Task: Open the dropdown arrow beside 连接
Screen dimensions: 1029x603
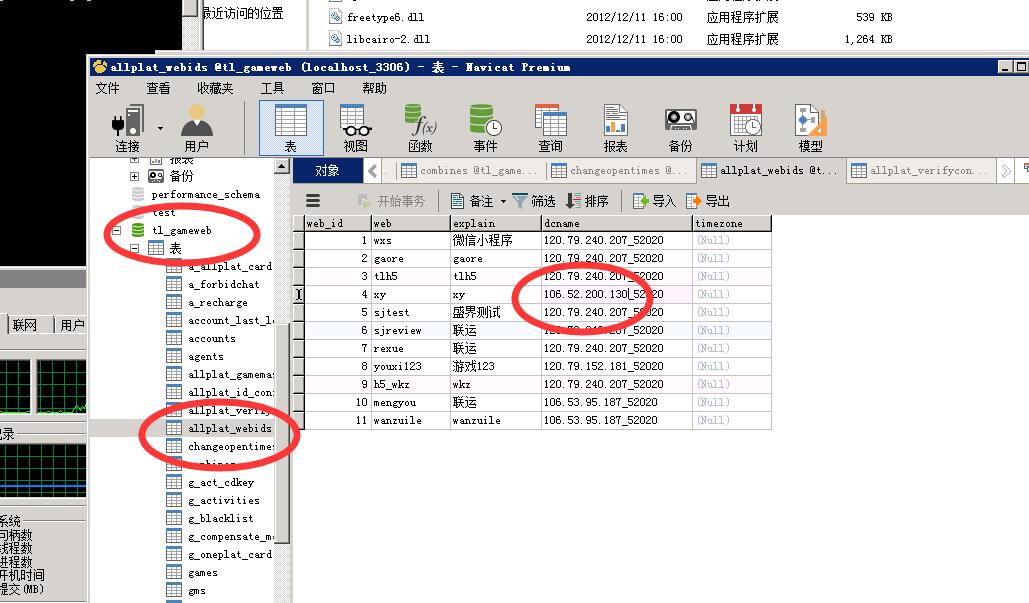Action: [160, 128]
